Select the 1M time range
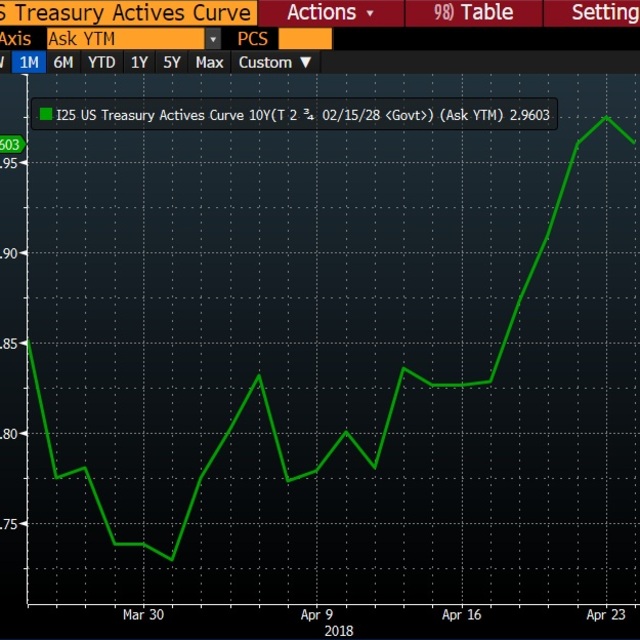This screenshot has width=640, height=640. 30,62
